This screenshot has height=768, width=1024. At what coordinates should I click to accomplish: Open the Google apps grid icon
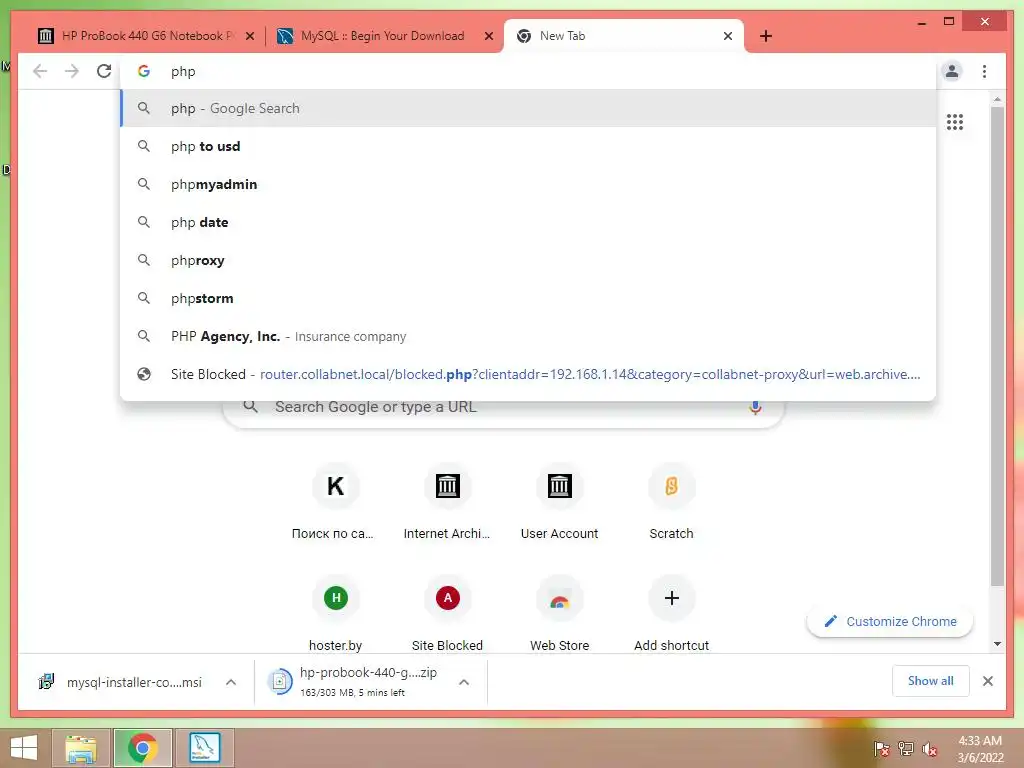955,122
